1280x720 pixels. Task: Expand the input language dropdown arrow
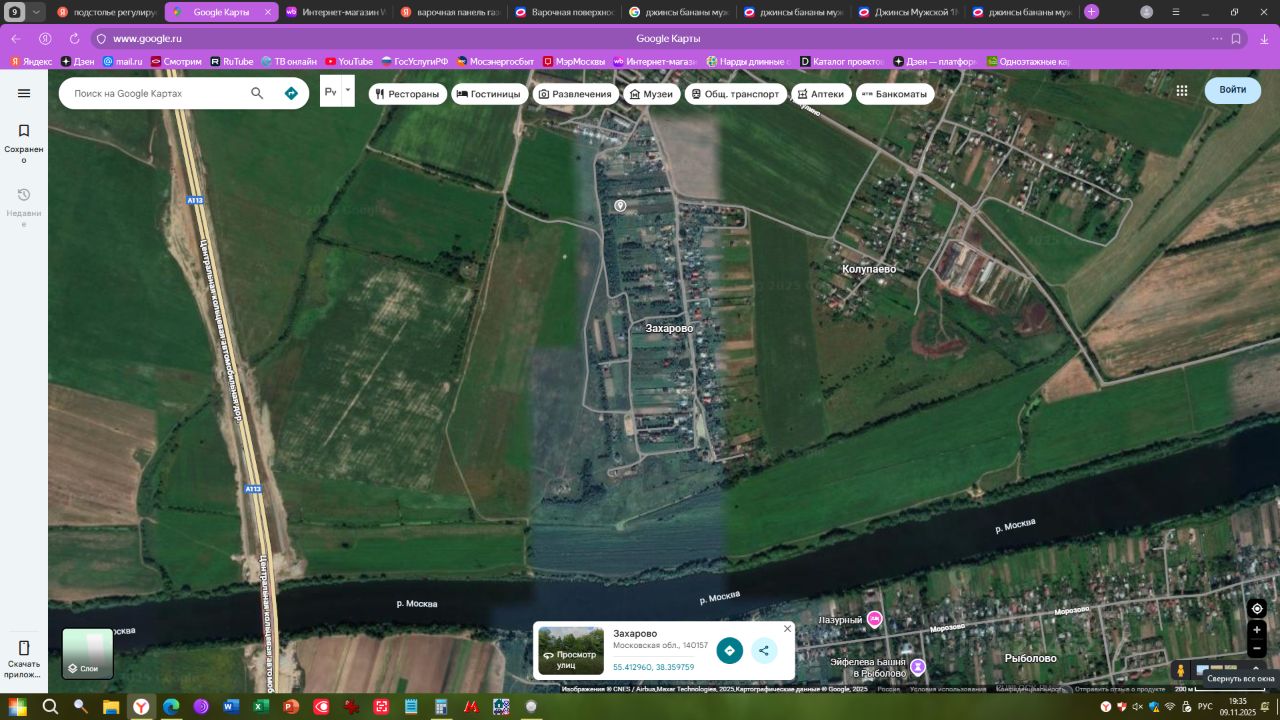(348, 90)
